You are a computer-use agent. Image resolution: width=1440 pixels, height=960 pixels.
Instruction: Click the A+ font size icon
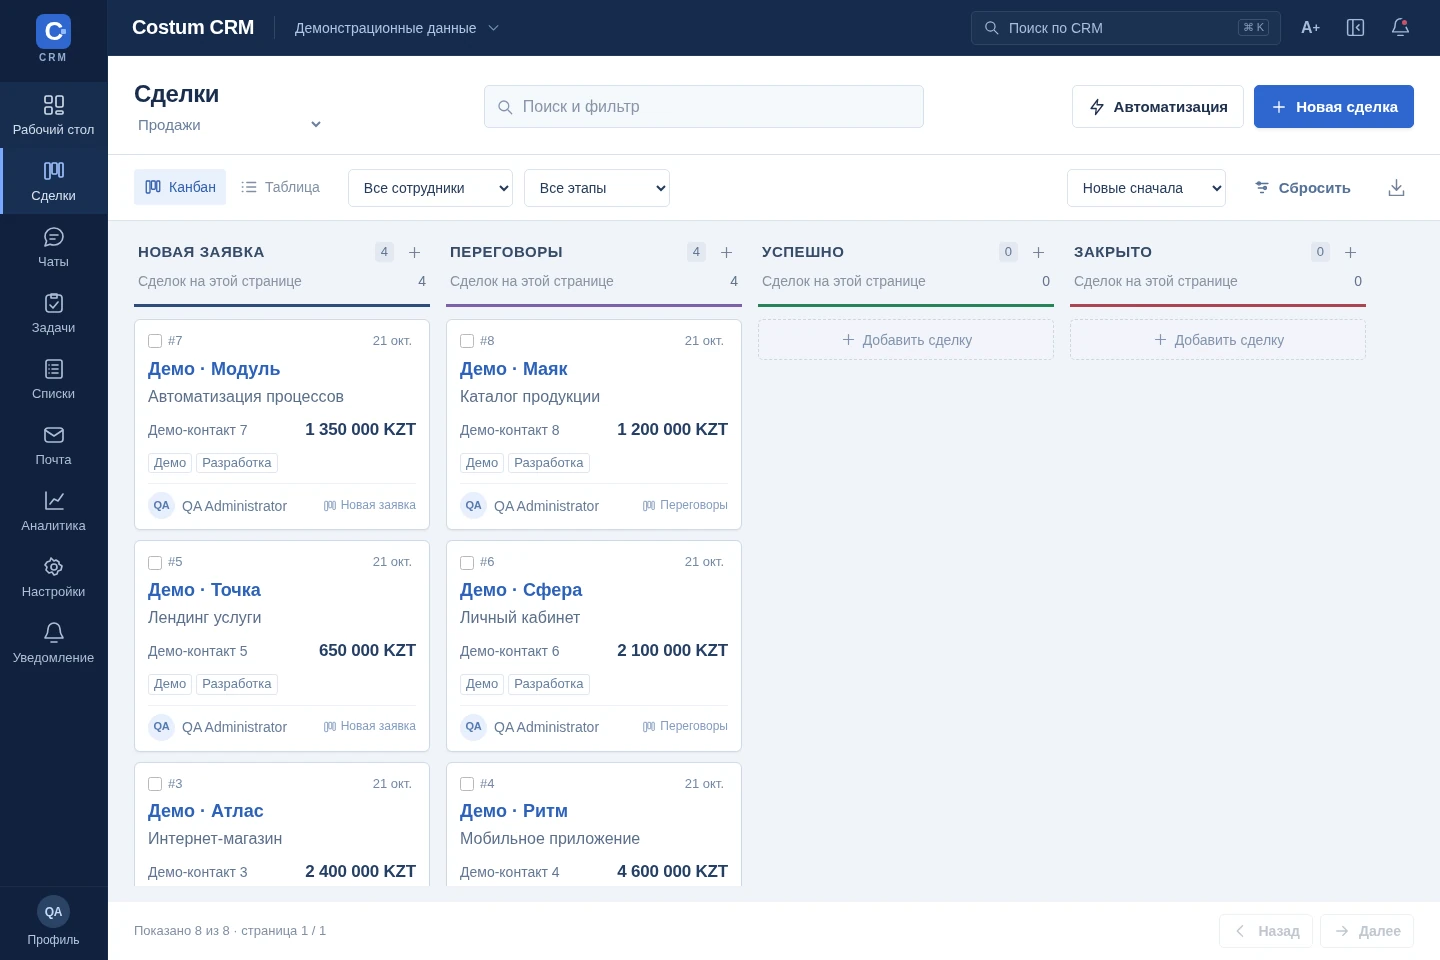coord(1310,28)
